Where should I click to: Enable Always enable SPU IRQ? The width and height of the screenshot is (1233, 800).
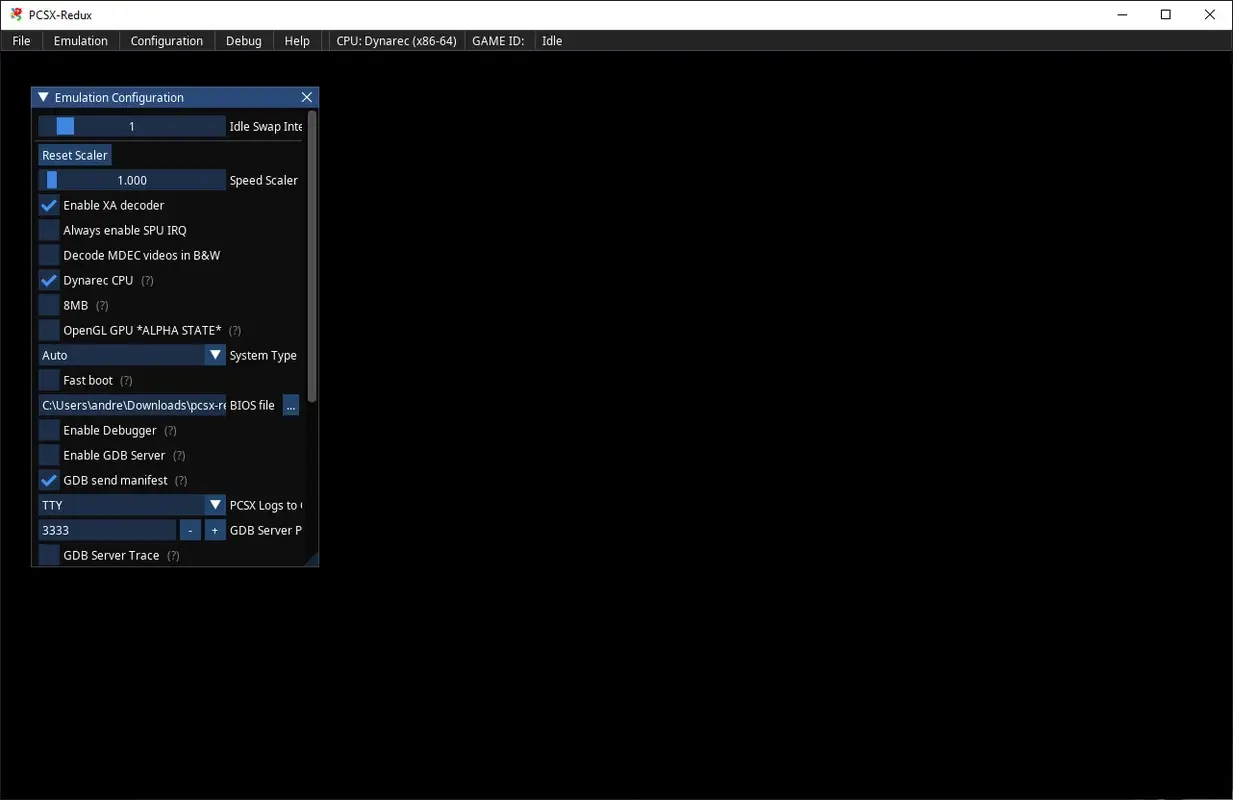(x=48, y=230)
